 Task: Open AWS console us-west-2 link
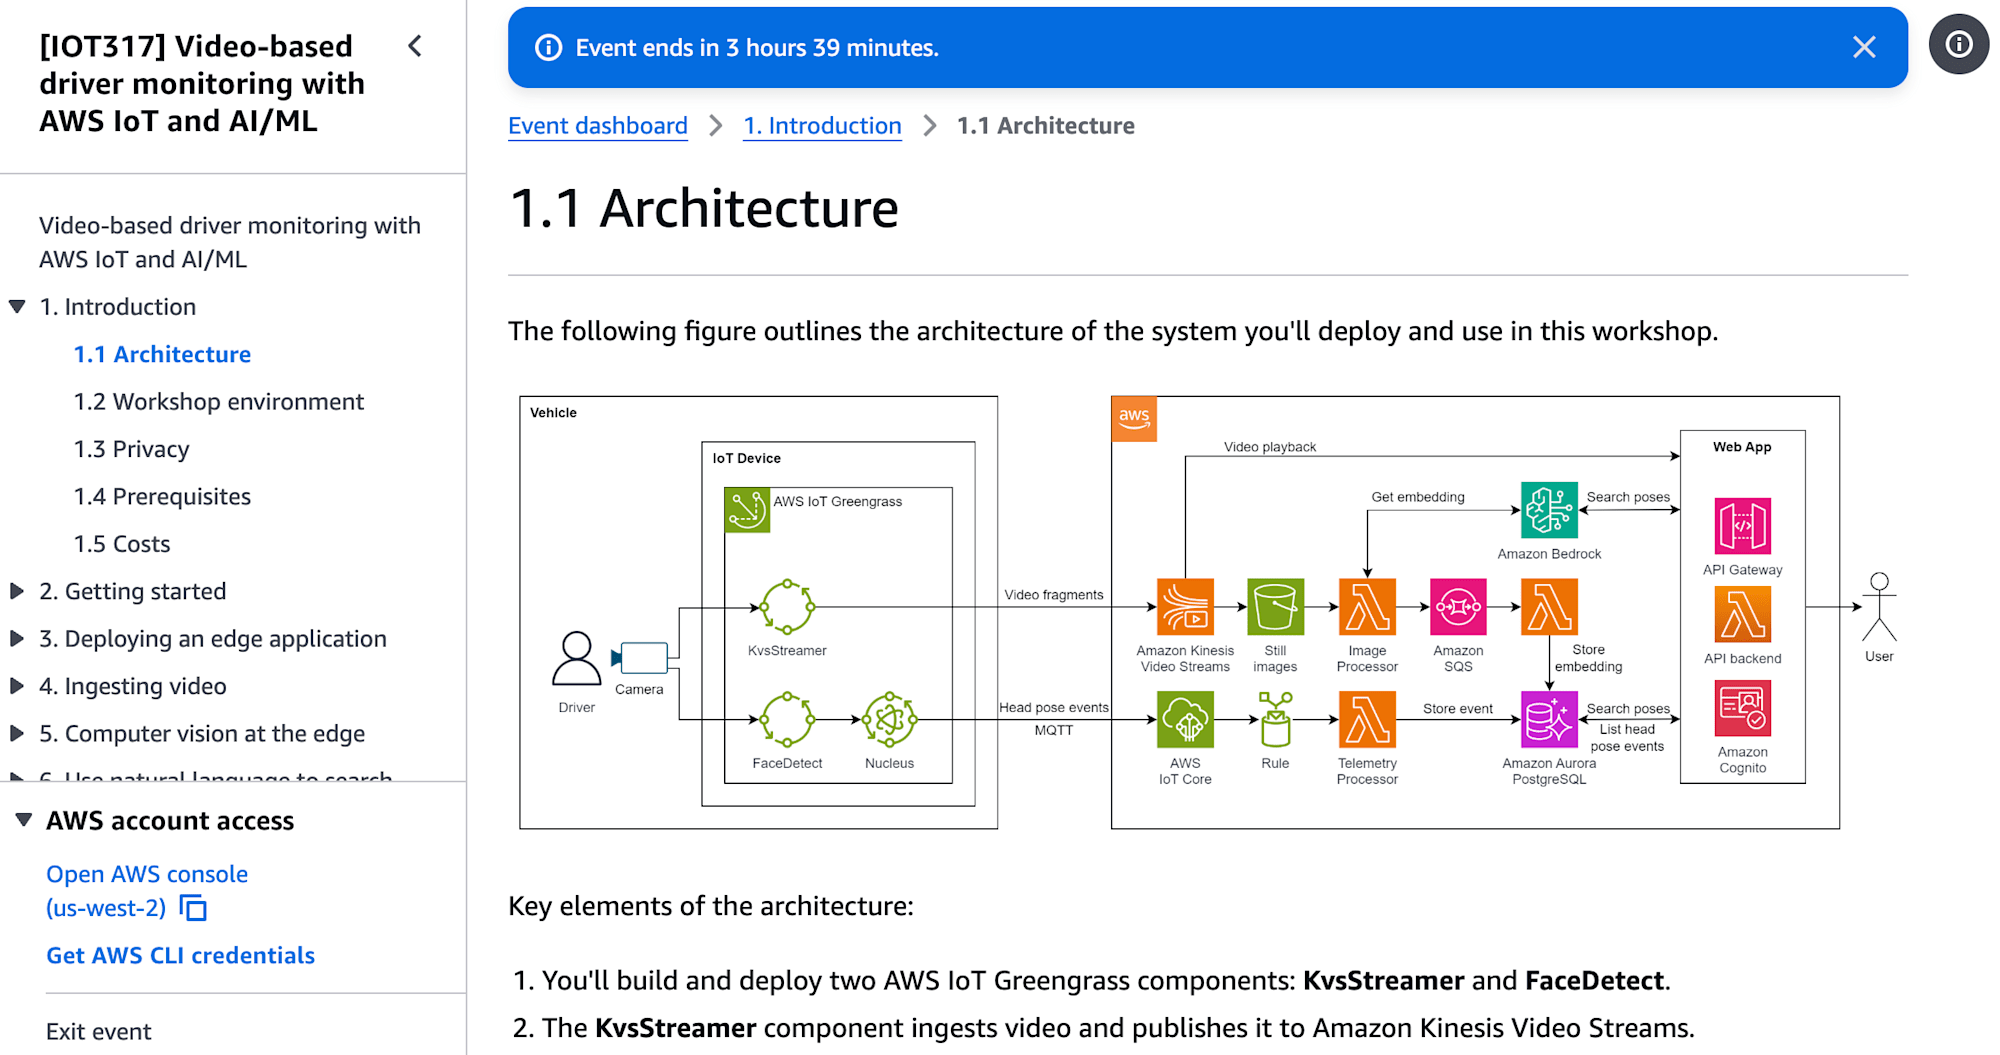click(x=147, y=891)
